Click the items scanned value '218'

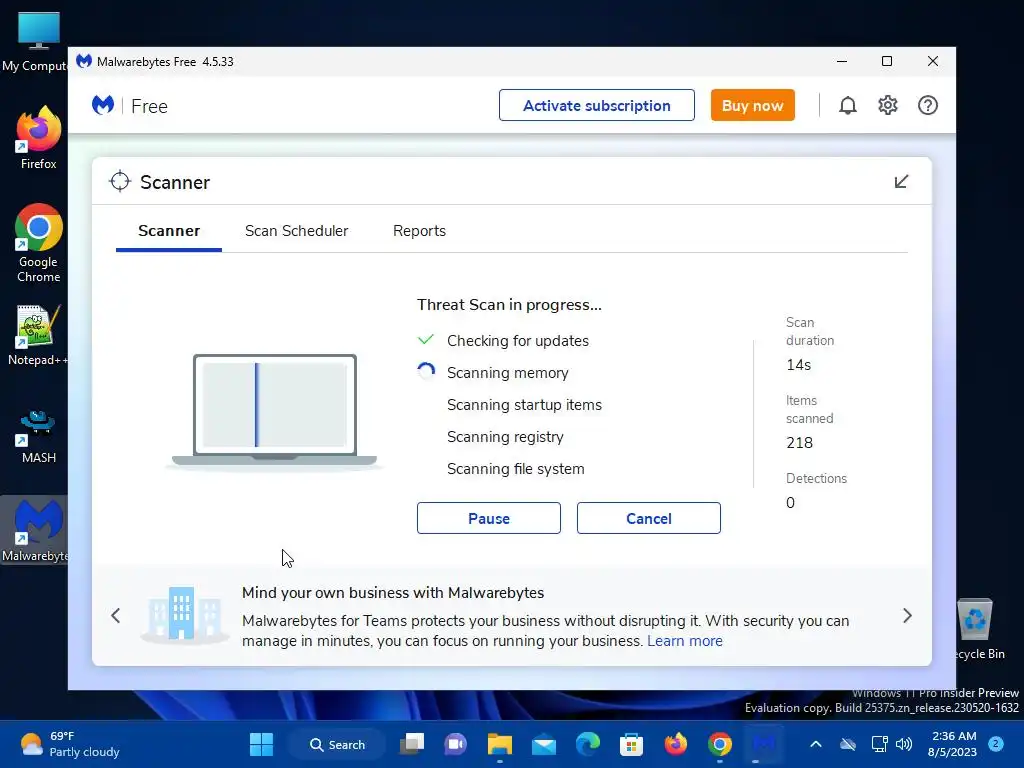click(x=799, y=443)
